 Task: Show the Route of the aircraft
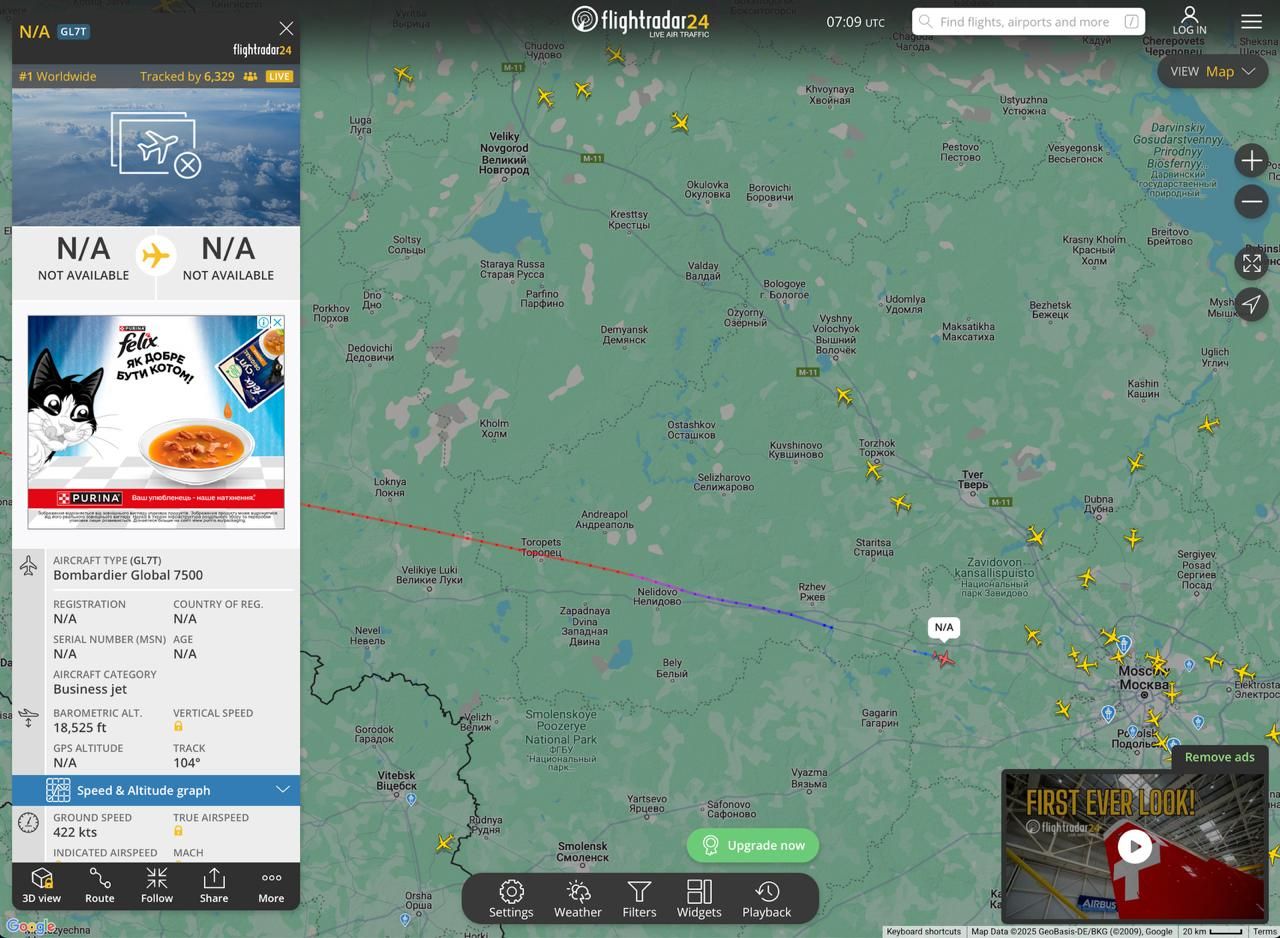coord(99,886)
